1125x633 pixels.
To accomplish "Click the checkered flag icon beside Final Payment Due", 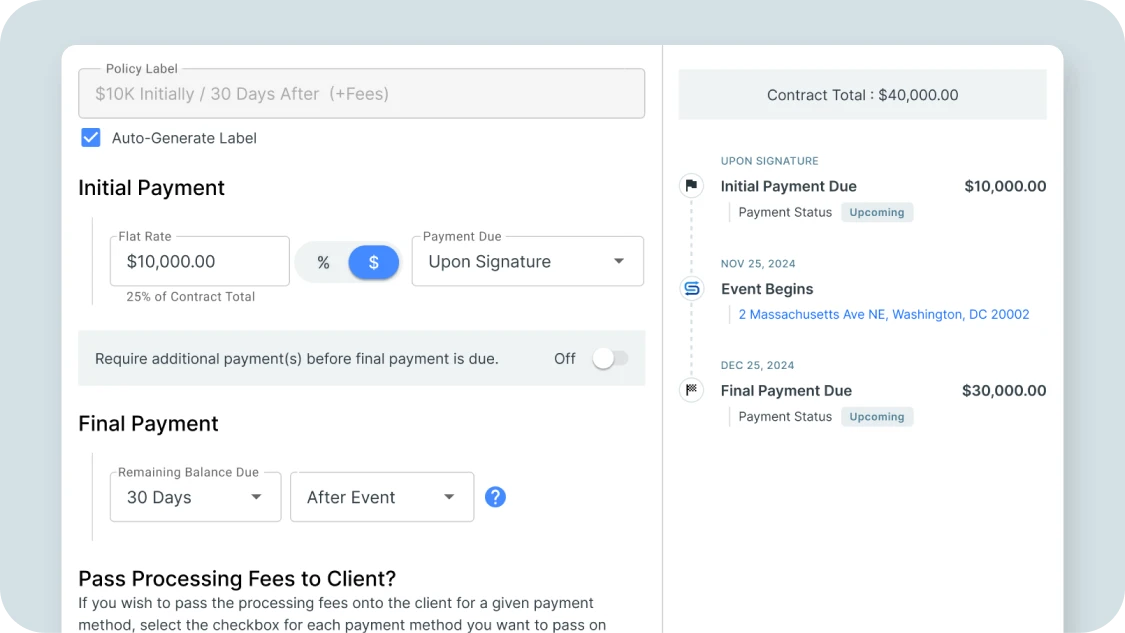I will pos(691,390).
